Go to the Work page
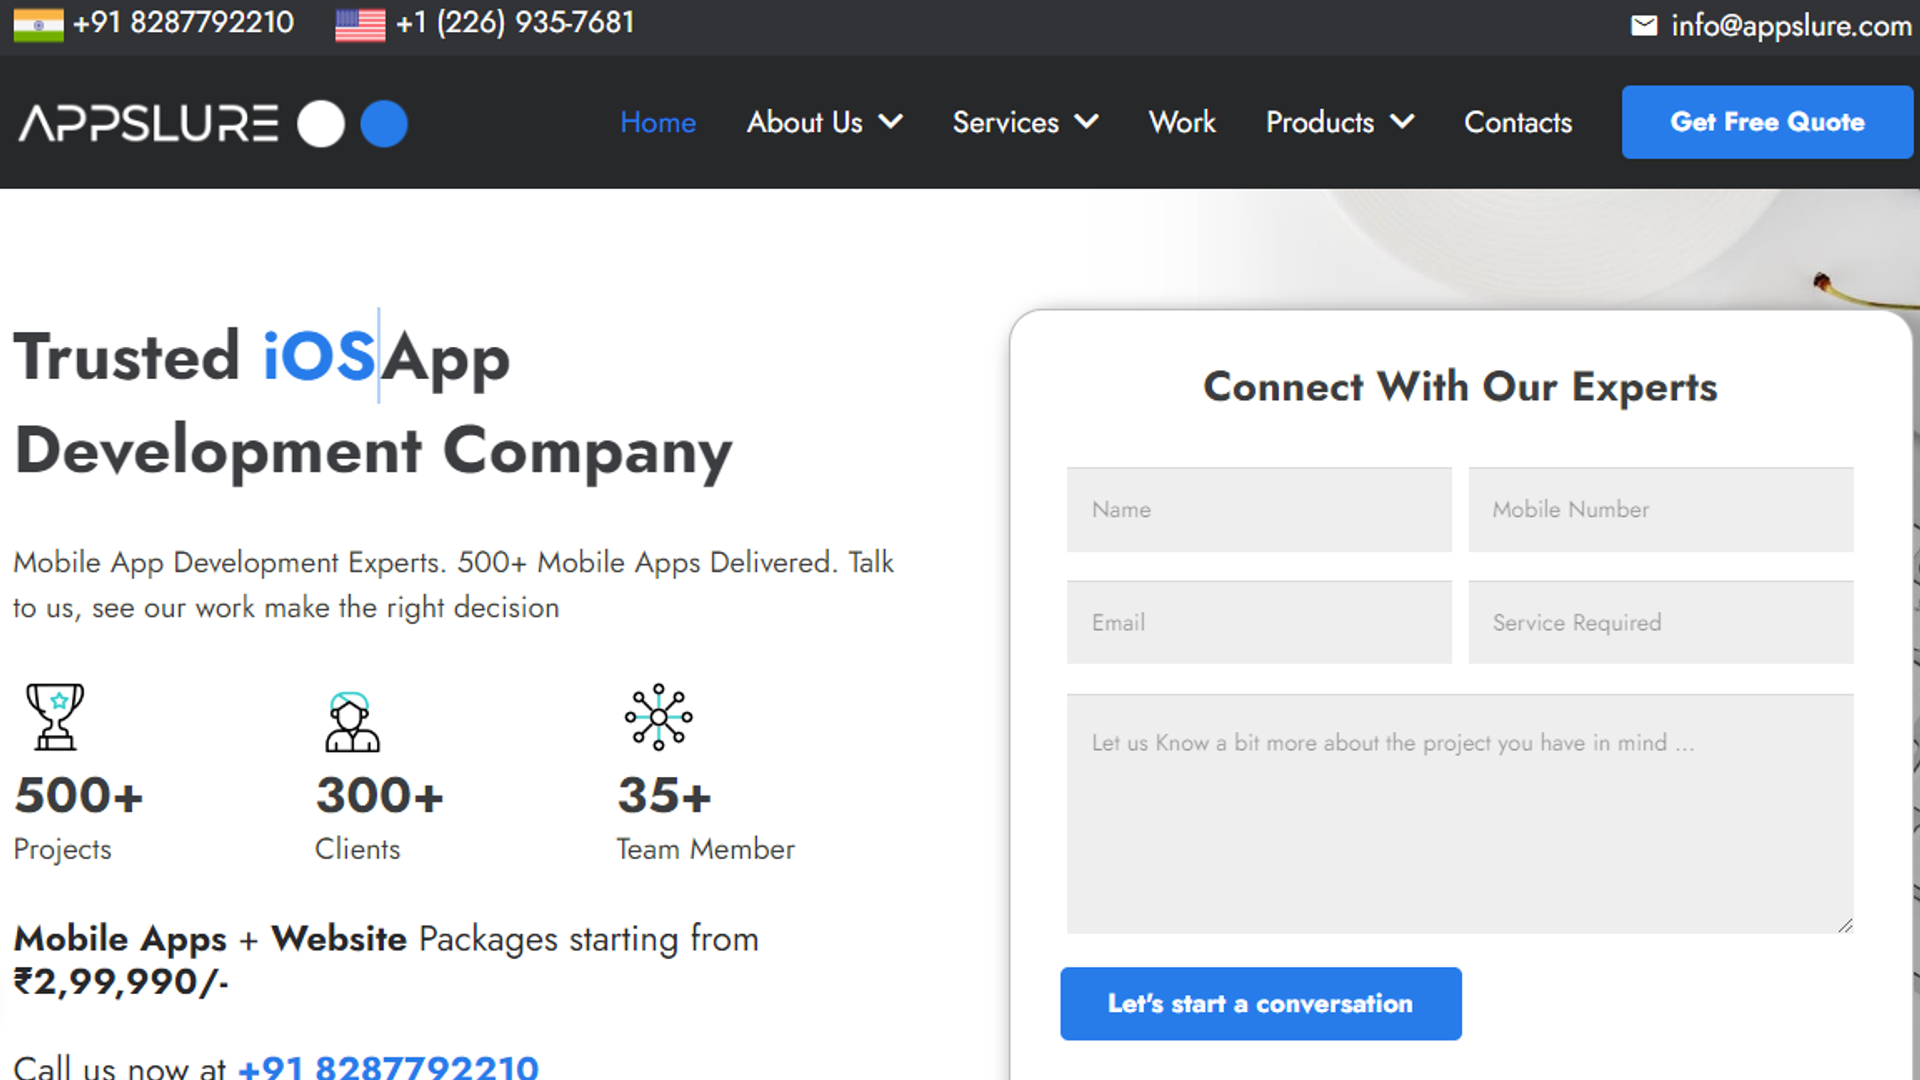Viewport: 1920px width, 1080px height. tap(1182, 122)
